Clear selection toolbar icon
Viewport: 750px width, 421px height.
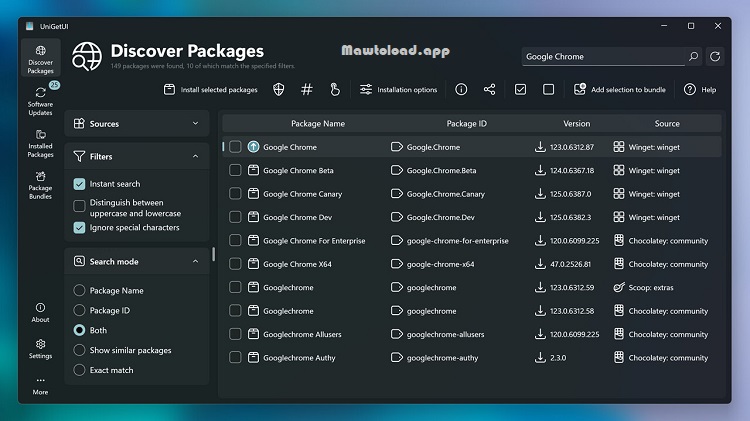click(x=549, y=89)
